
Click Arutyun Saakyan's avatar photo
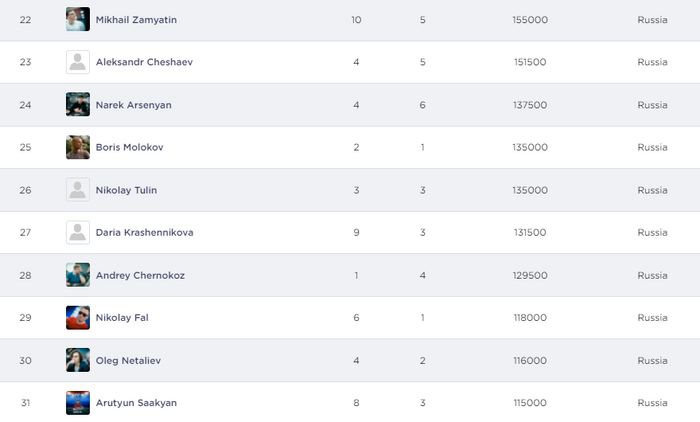(x=78, y=402)
